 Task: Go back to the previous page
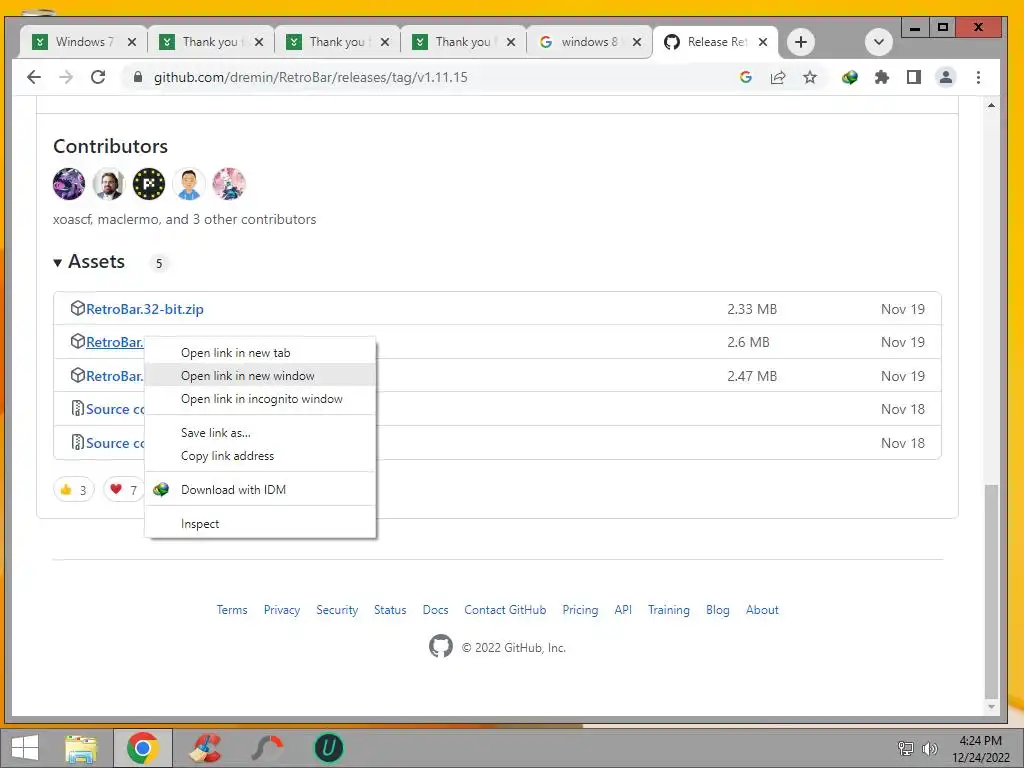[34, 77]
